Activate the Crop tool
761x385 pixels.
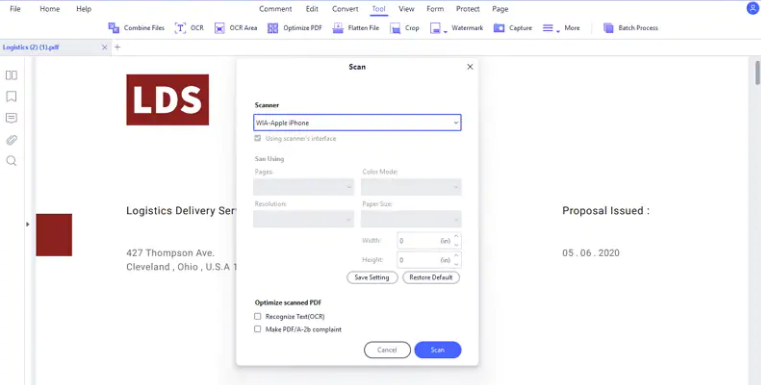pyautogui.click(x=404, y=28)
